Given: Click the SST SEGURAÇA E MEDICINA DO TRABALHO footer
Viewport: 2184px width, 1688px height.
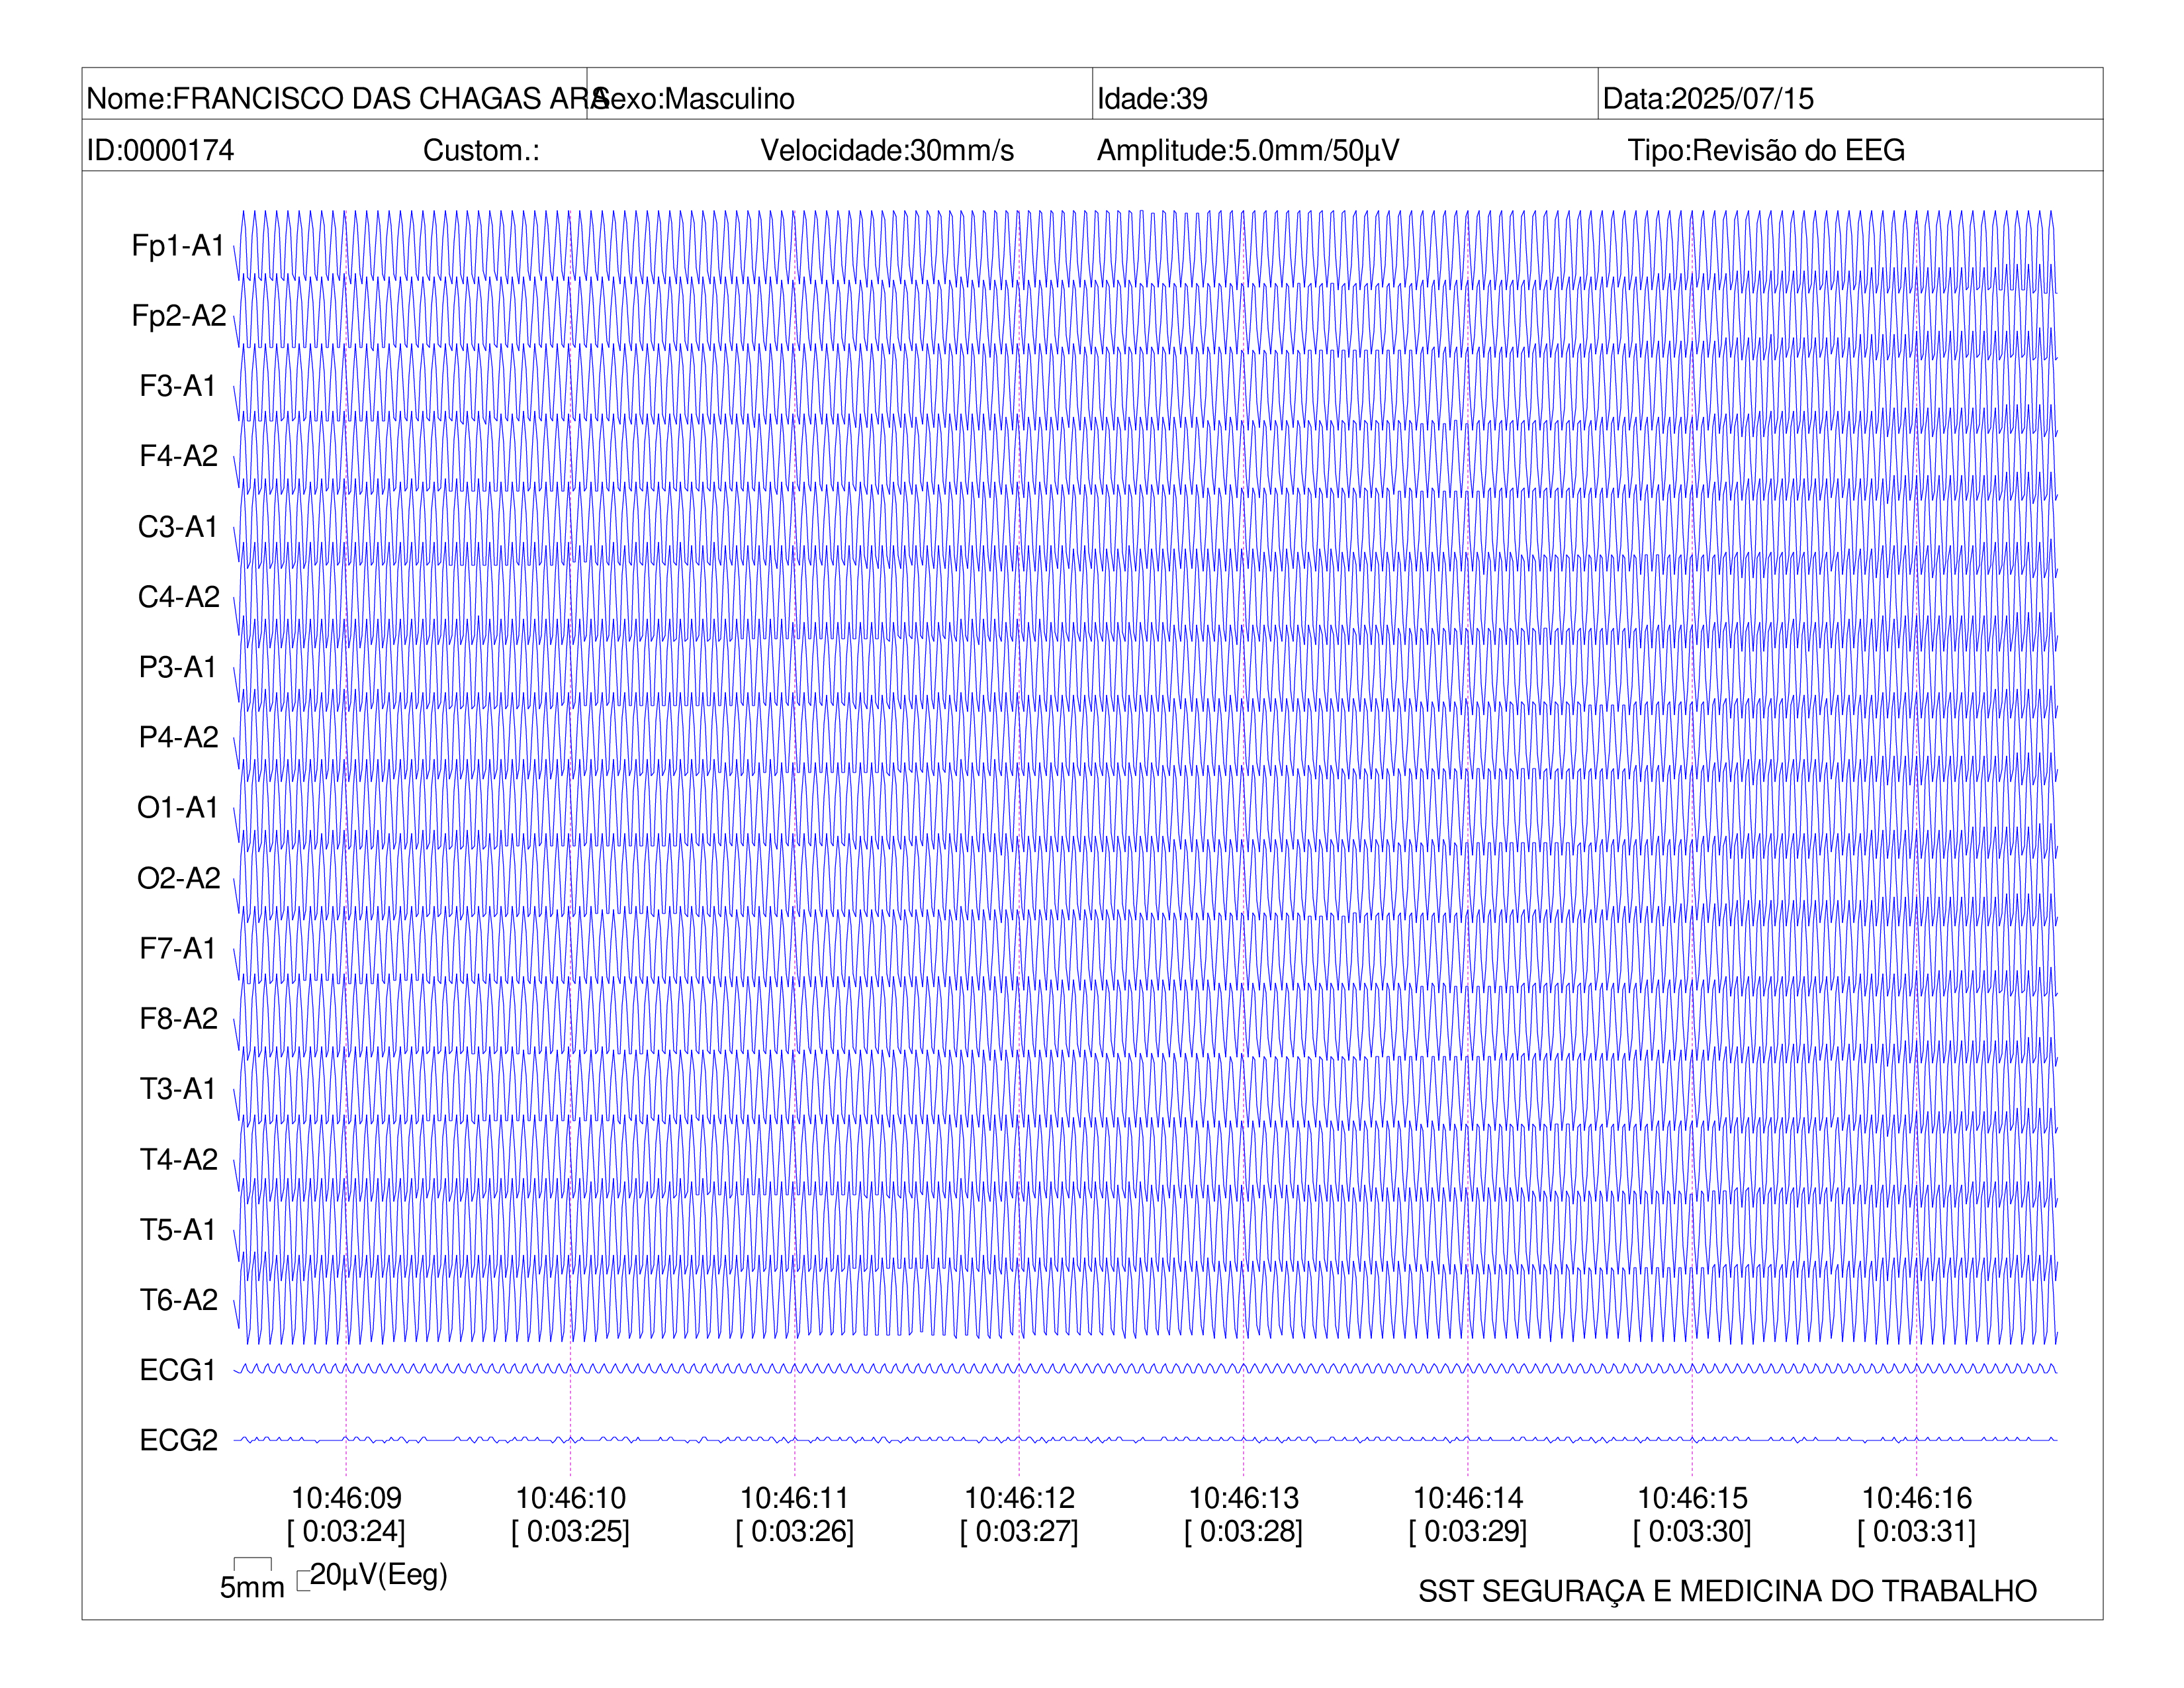Looking at the screenshot, I should pyautogui.click(x=1727, y=1591).
